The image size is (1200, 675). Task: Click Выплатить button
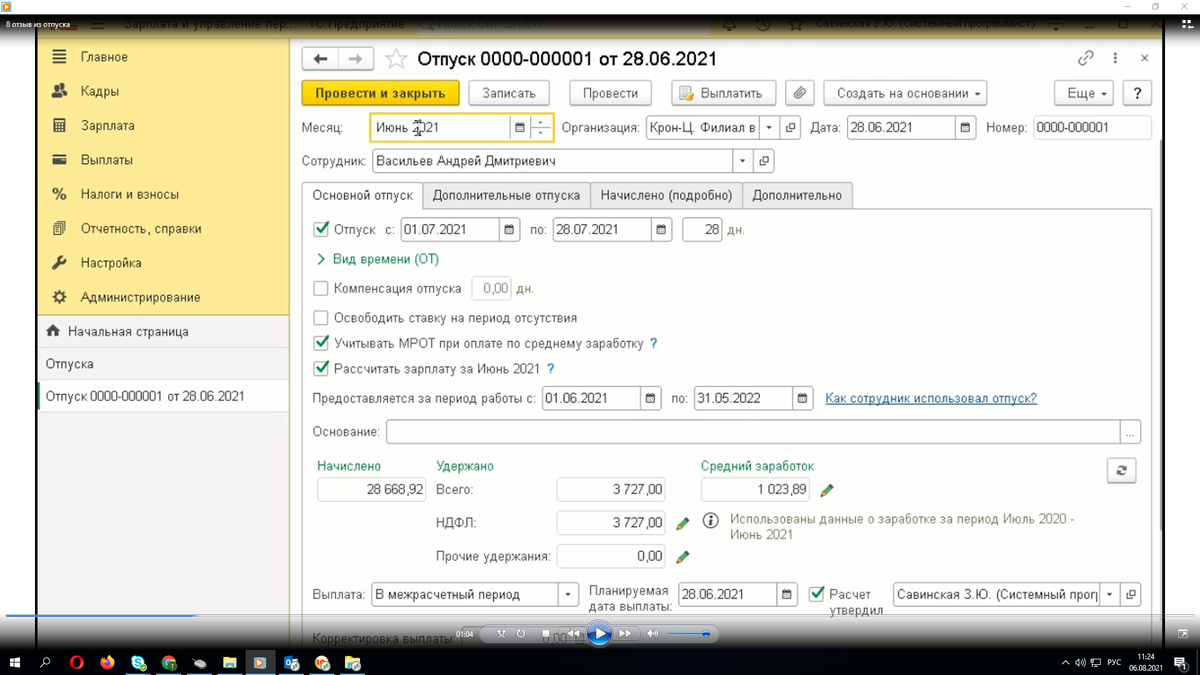click(724, 93)
